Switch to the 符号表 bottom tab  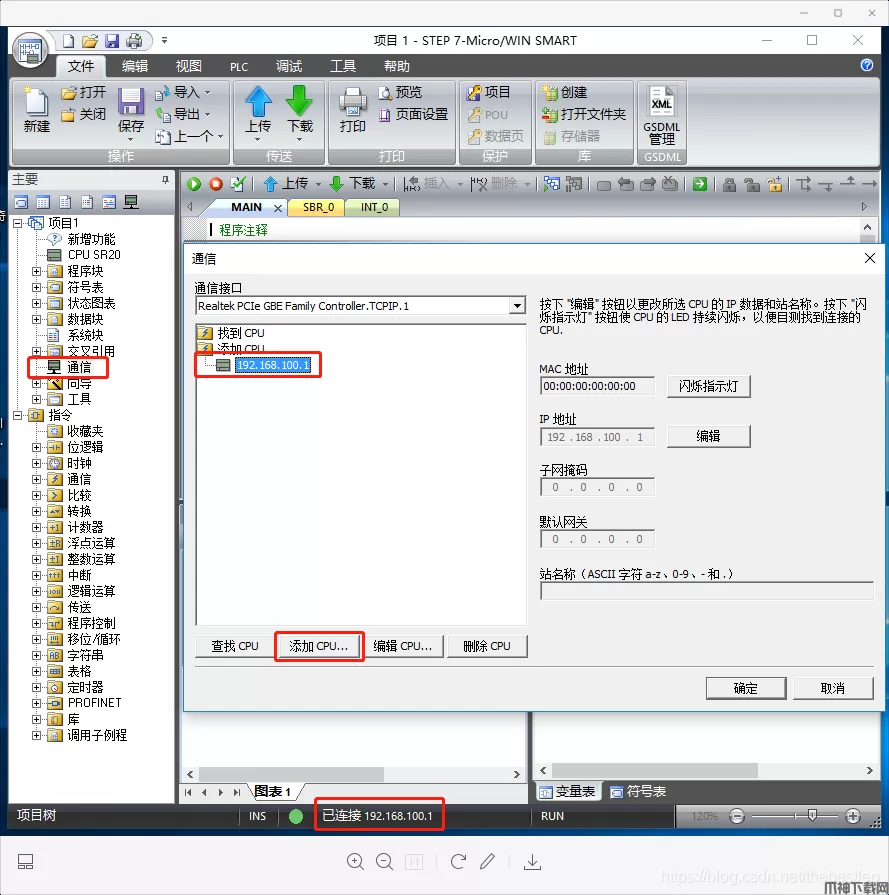[638, 792]
